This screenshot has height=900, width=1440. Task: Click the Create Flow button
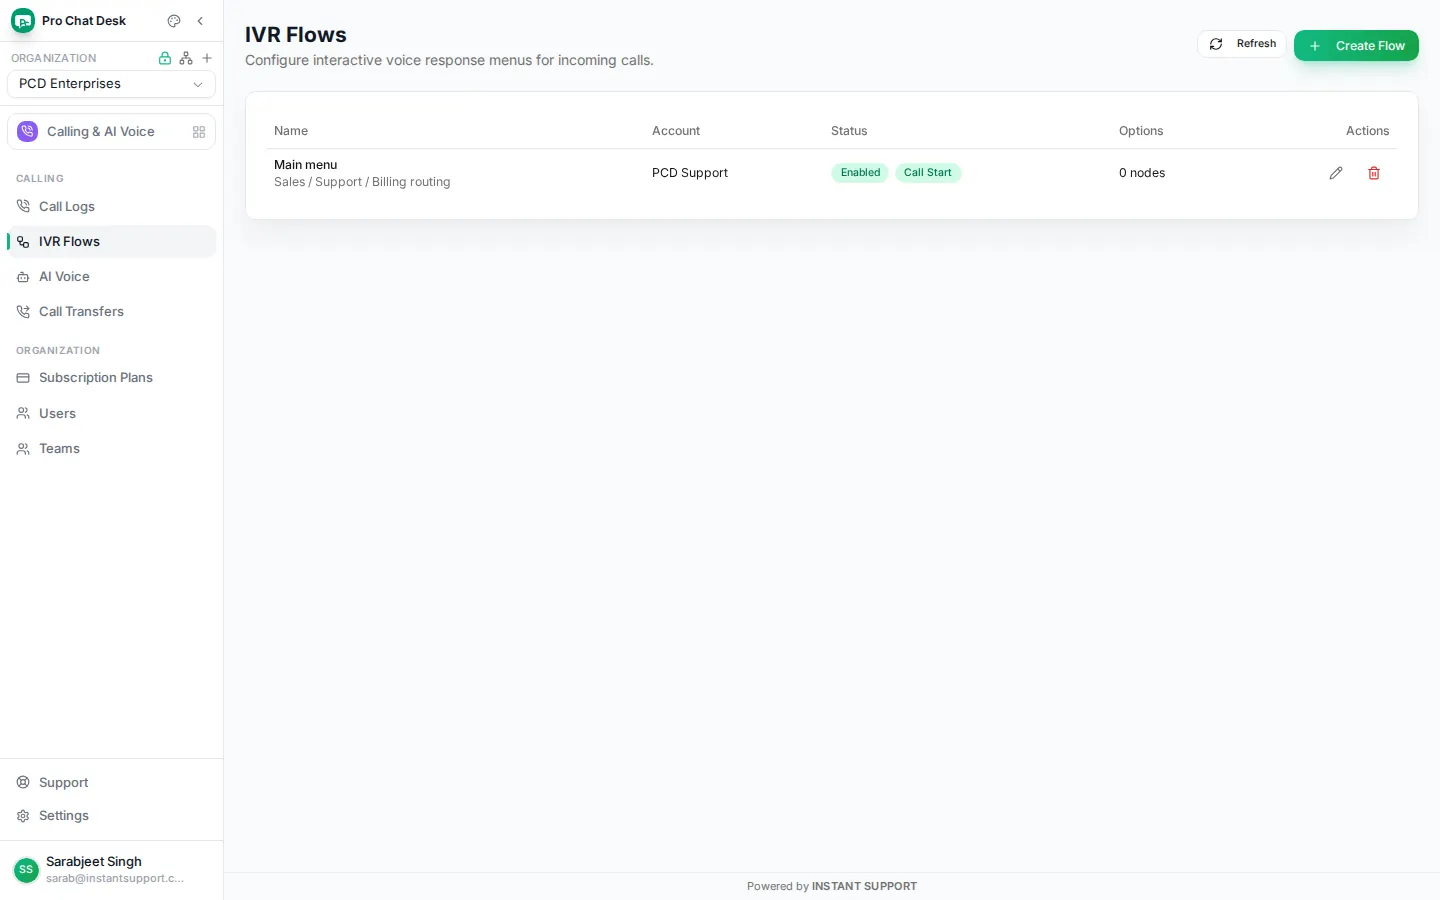tap(1356, 46)
